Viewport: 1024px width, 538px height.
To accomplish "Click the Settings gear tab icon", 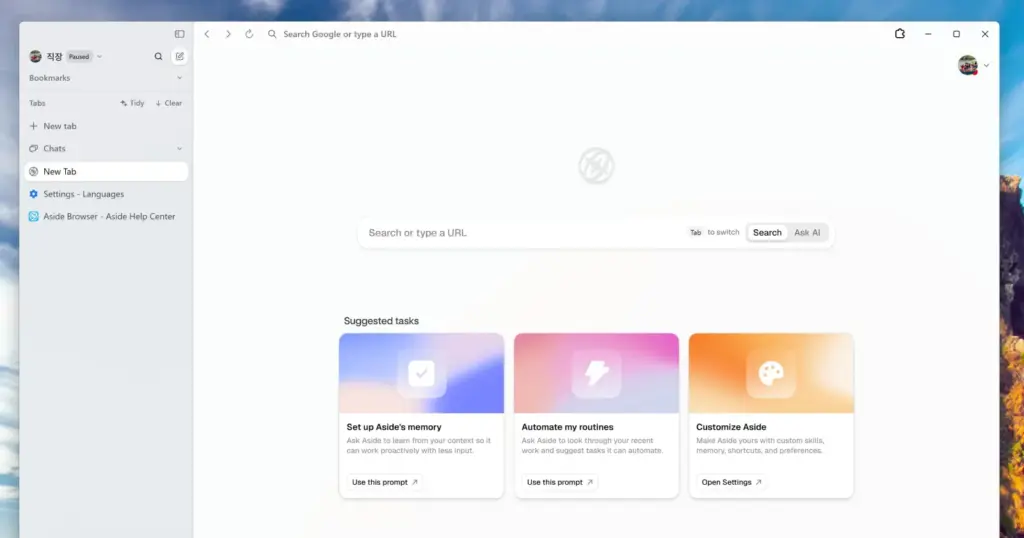I will point(33,194).
